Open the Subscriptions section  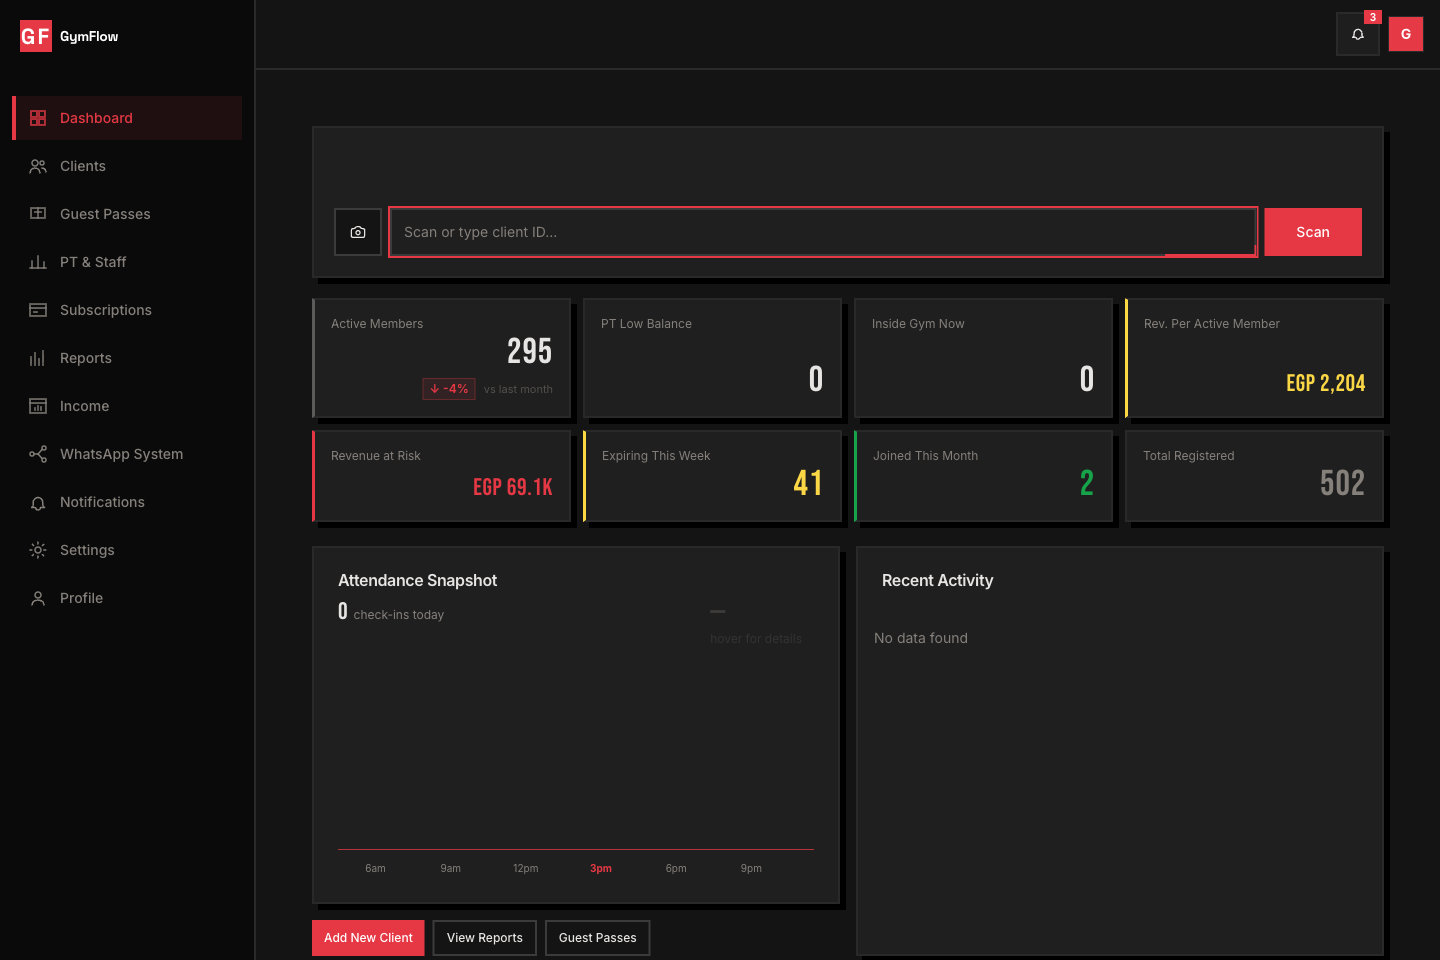[x=106, y=310]
